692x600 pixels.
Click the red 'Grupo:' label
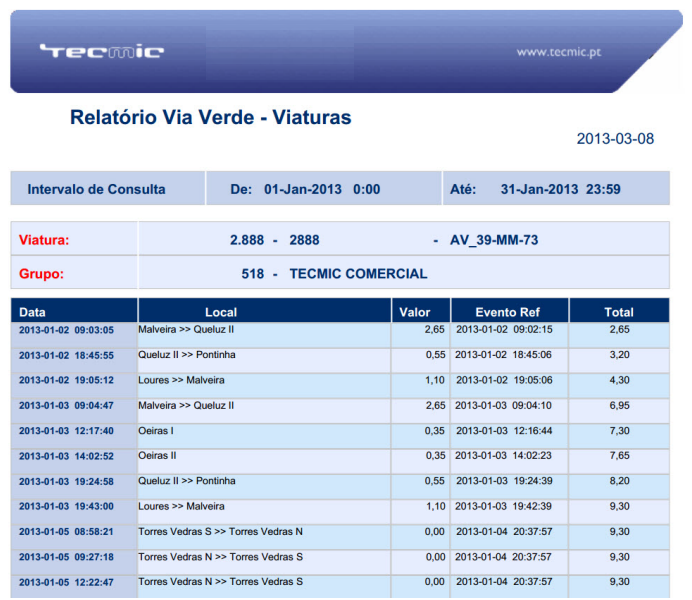tap(41, 274)
